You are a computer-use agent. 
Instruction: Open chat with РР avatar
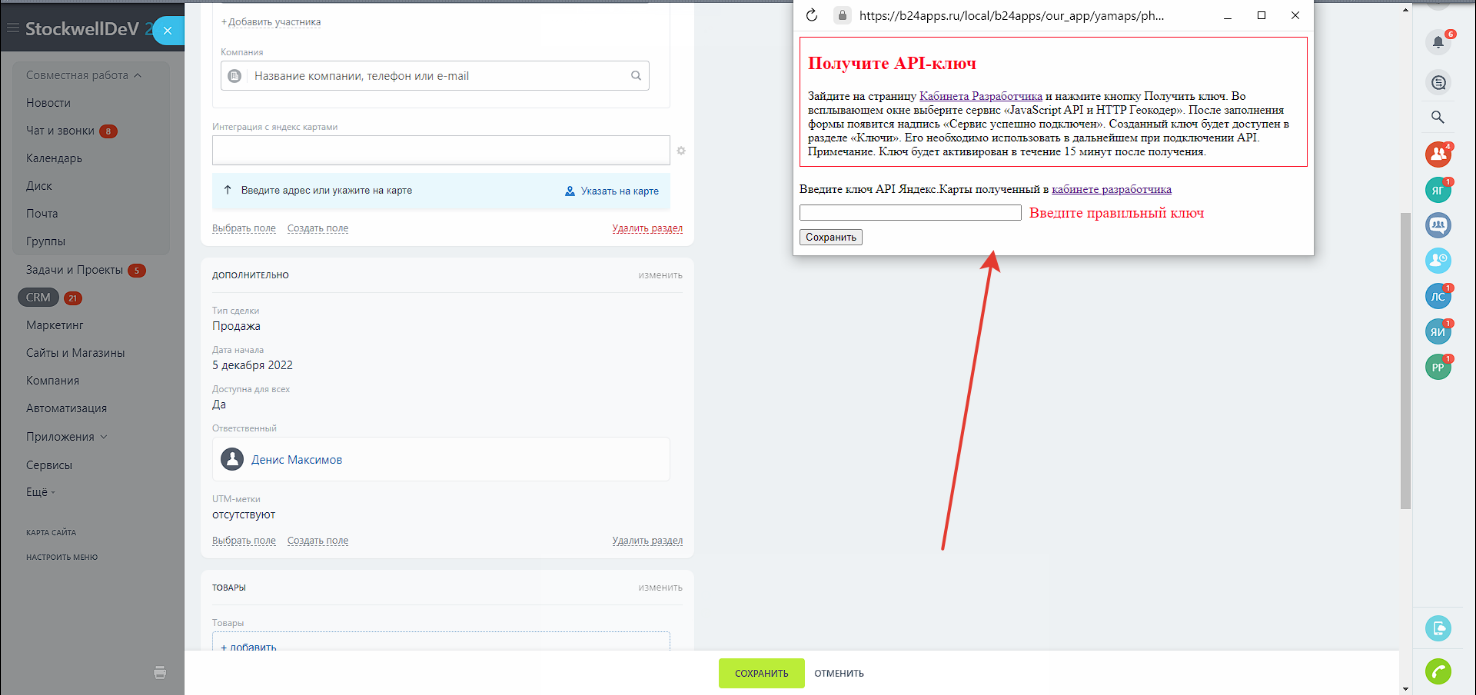click(1438, 367)
